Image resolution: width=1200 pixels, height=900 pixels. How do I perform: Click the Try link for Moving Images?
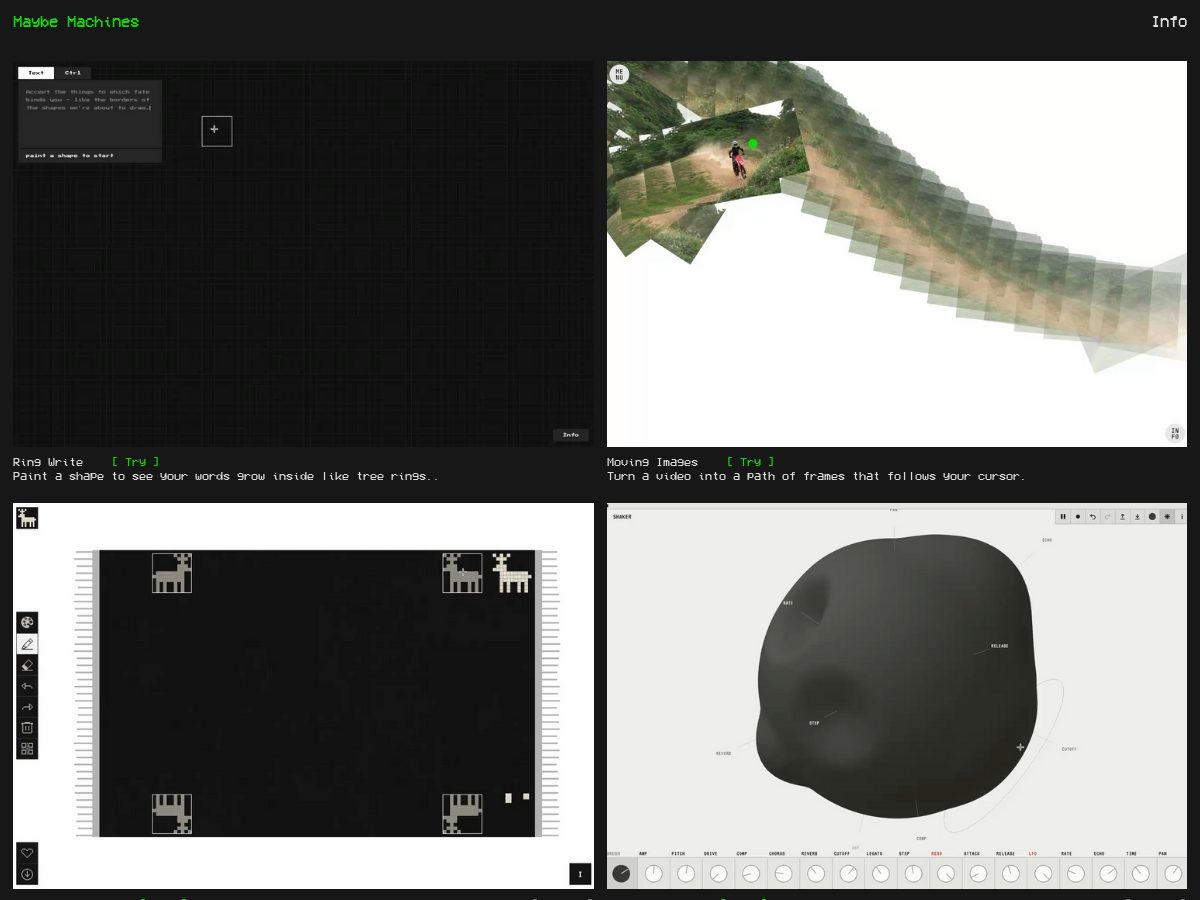751,462
